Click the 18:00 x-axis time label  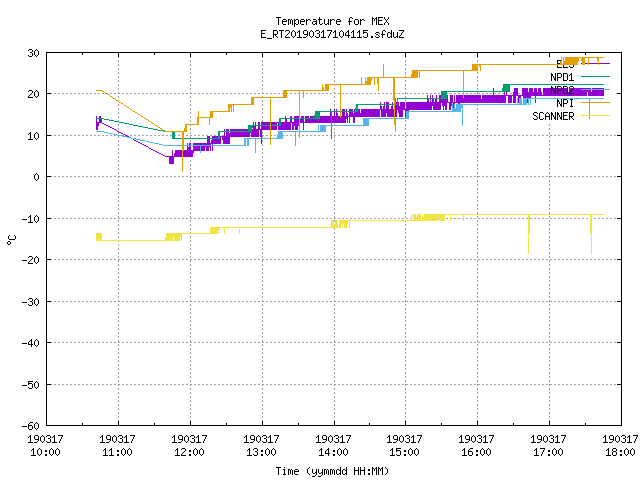click(x=620, y=452)
